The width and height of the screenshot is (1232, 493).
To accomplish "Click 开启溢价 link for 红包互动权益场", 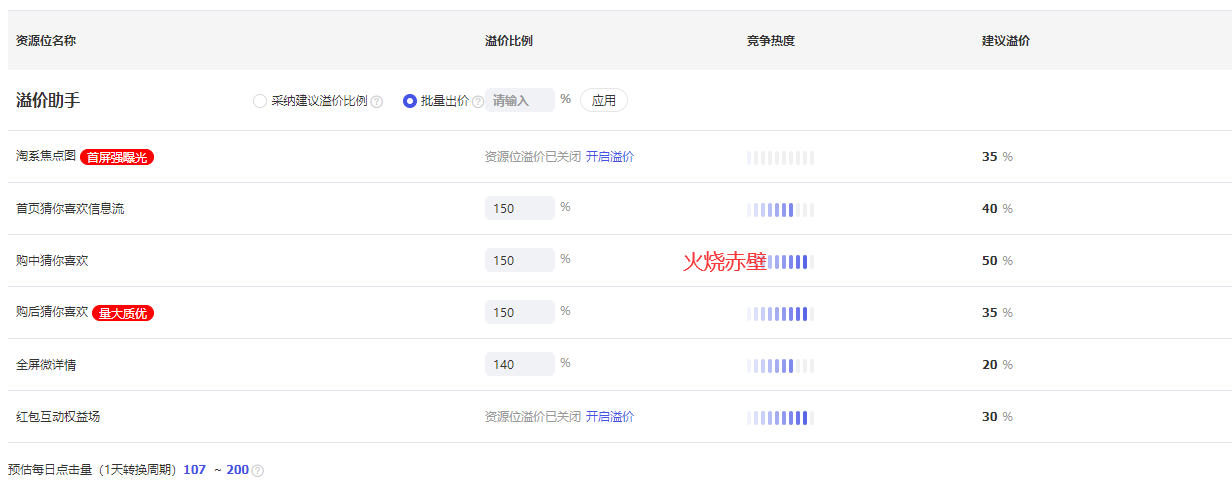I will pos(610,417).
